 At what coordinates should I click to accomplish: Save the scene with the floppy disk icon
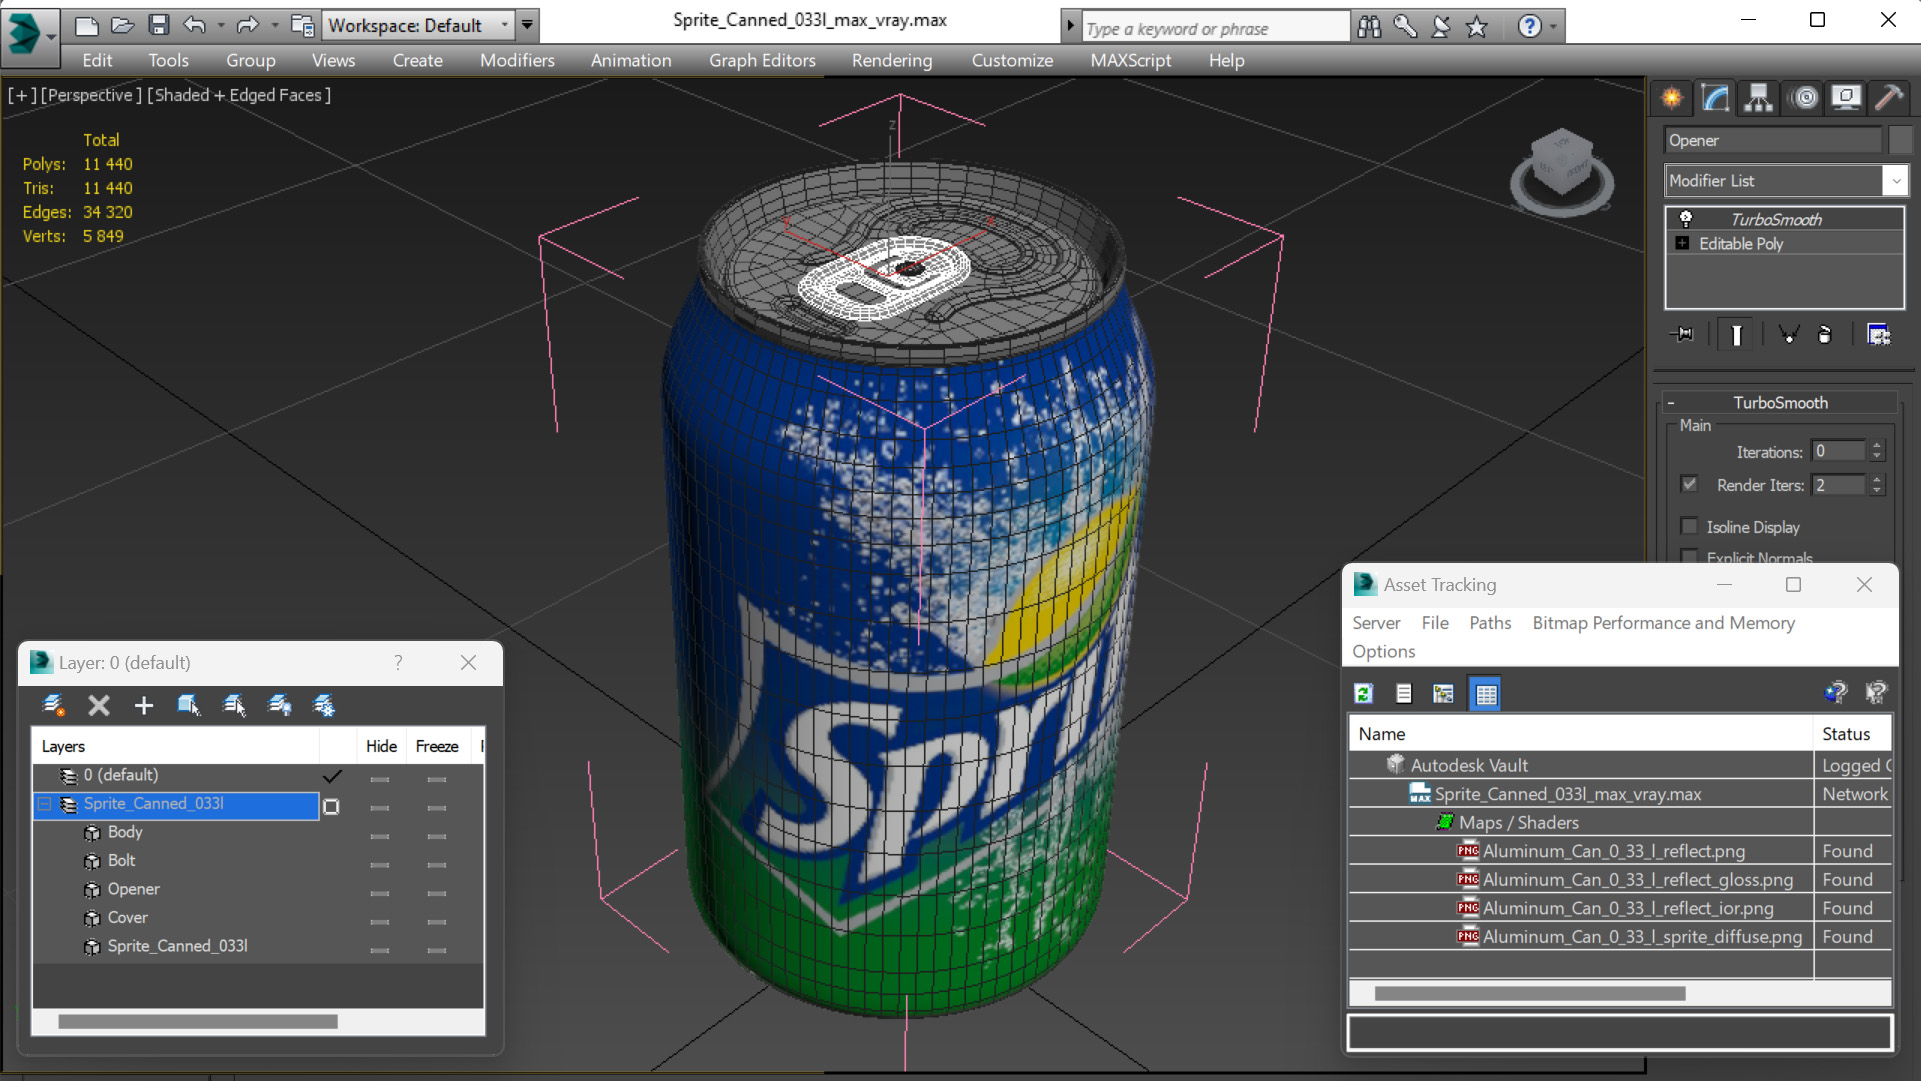coord(159,25)
